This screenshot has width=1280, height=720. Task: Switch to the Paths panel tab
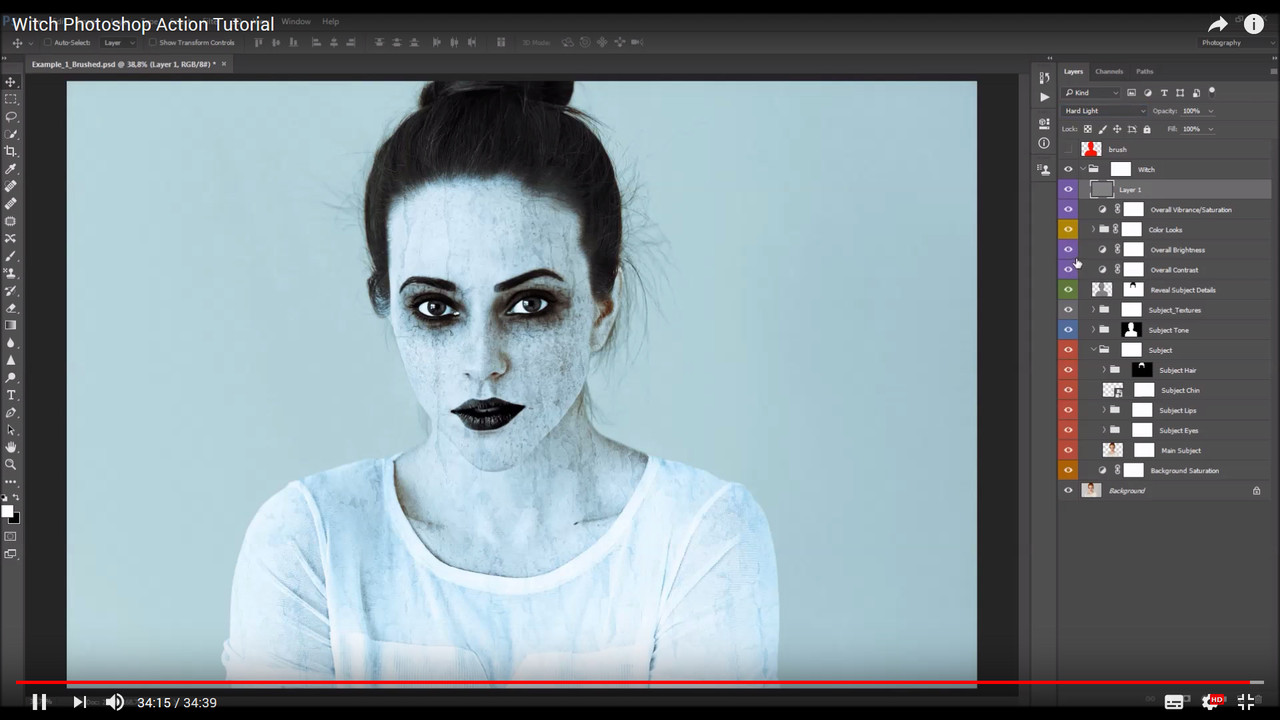pyautogui.click(x=1144, y=72)
